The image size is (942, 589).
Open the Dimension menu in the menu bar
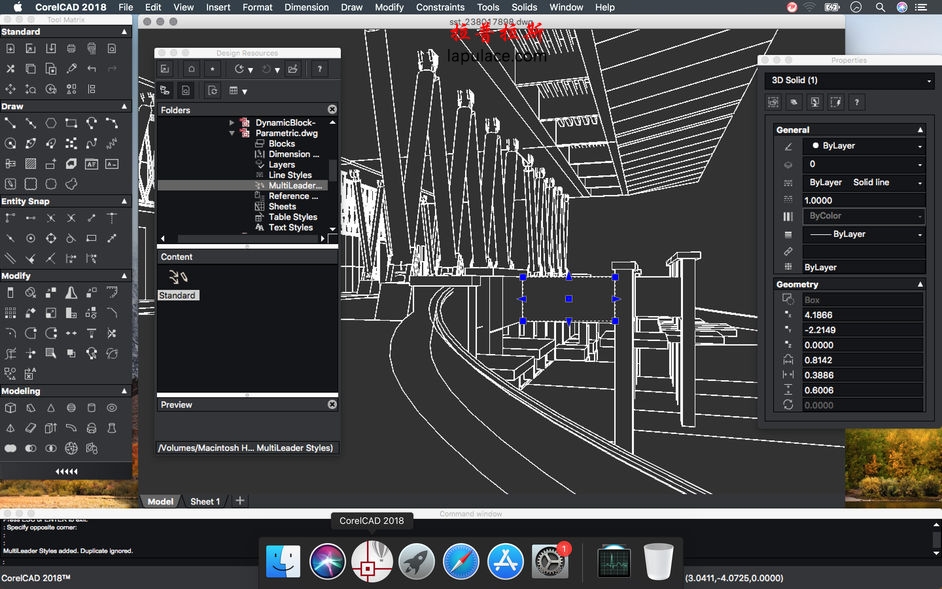coord(306,7)
